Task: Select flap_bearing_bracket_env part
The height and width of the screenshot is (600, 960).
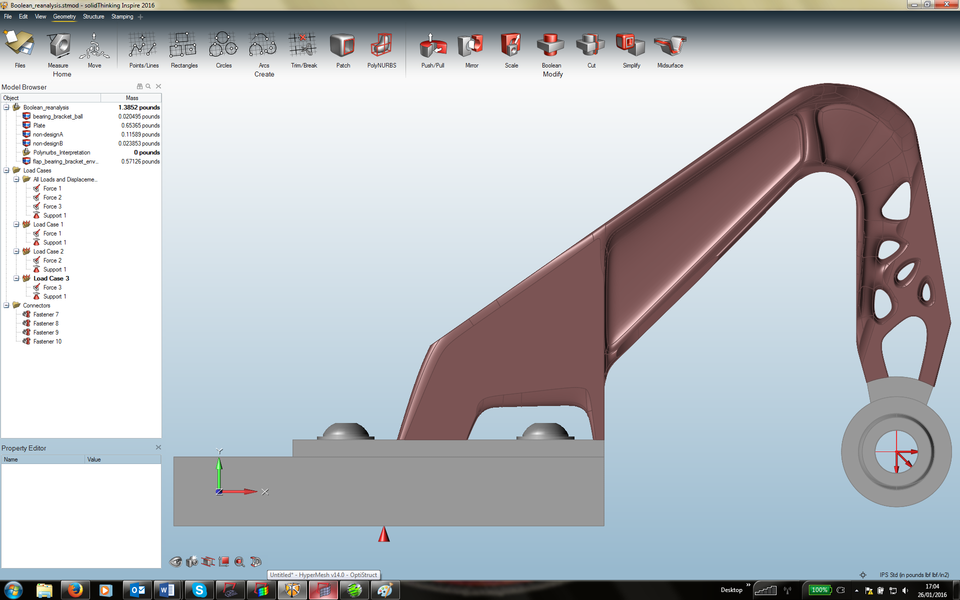Action: (65, 162)
